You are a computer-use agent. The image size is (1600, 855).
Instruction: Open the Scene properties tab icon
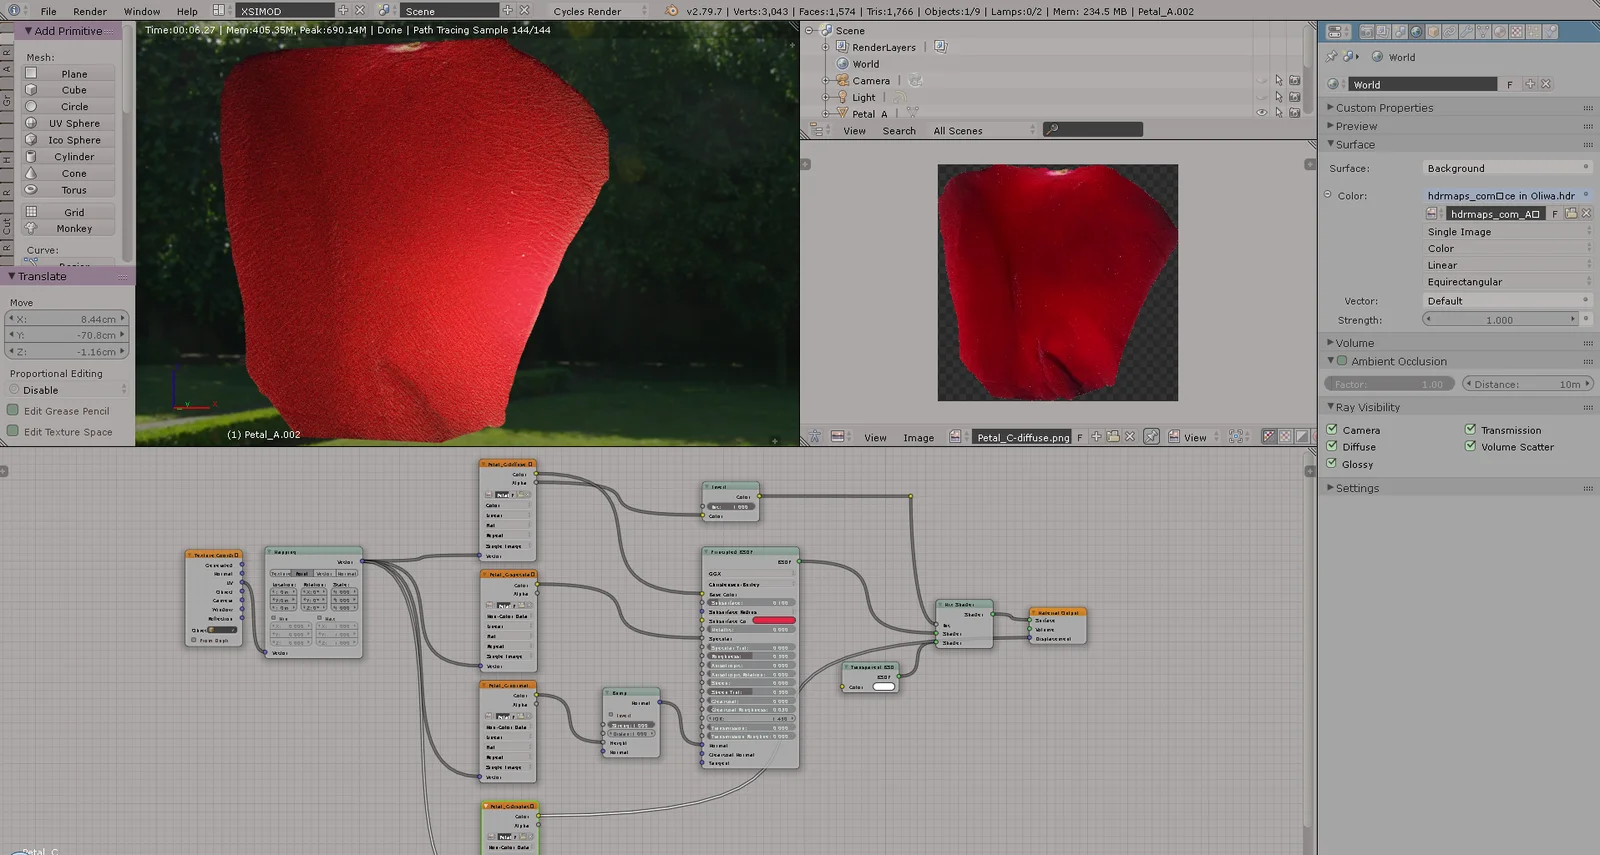(1400, 32)
